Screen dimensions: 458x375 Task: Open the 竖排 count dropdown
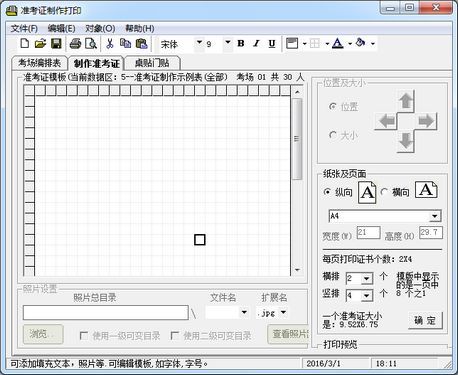coord(367,295)
